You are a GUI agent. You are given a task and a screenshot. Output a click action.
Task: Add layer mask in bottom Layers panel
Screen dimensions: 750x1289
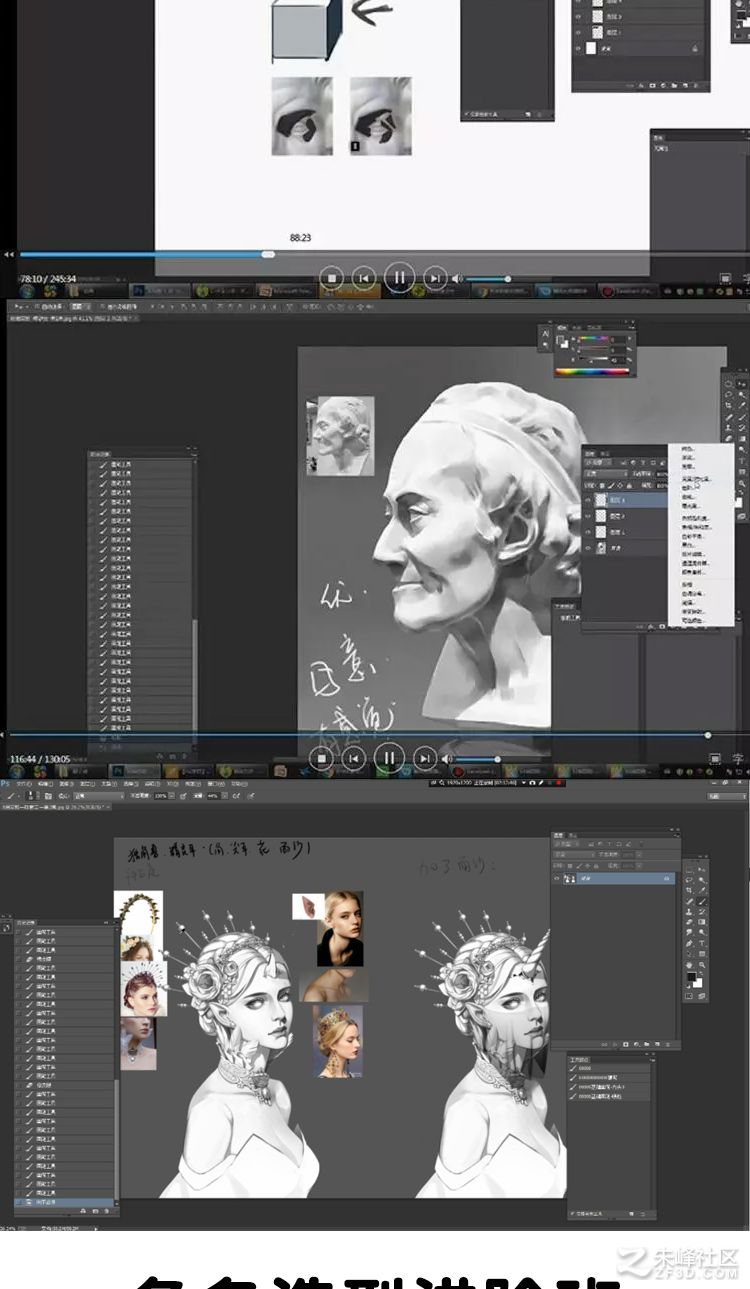(x=626, y=1044)
